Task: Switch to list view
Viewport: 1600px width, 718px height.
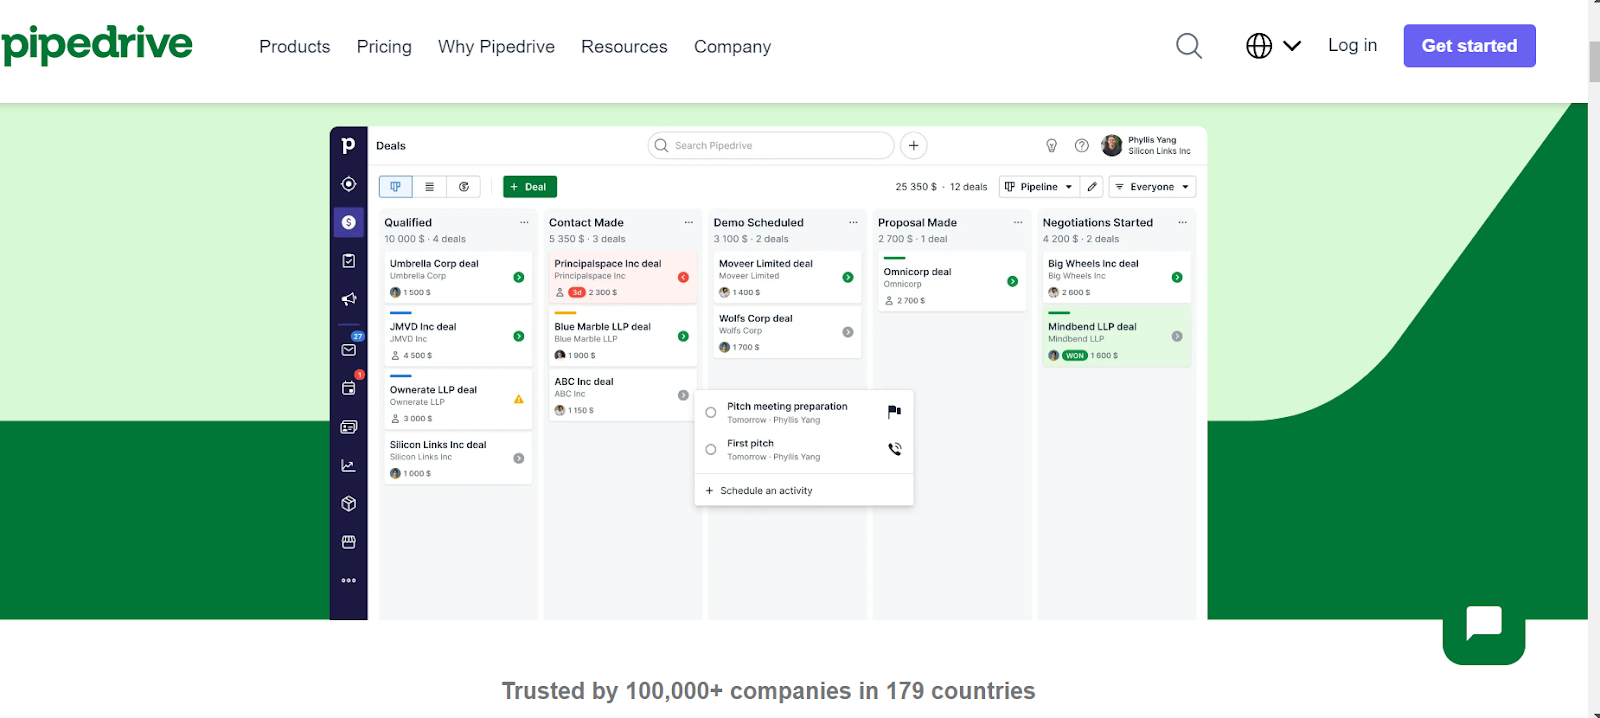Action: pyautogui.click(x=429, y=187)
